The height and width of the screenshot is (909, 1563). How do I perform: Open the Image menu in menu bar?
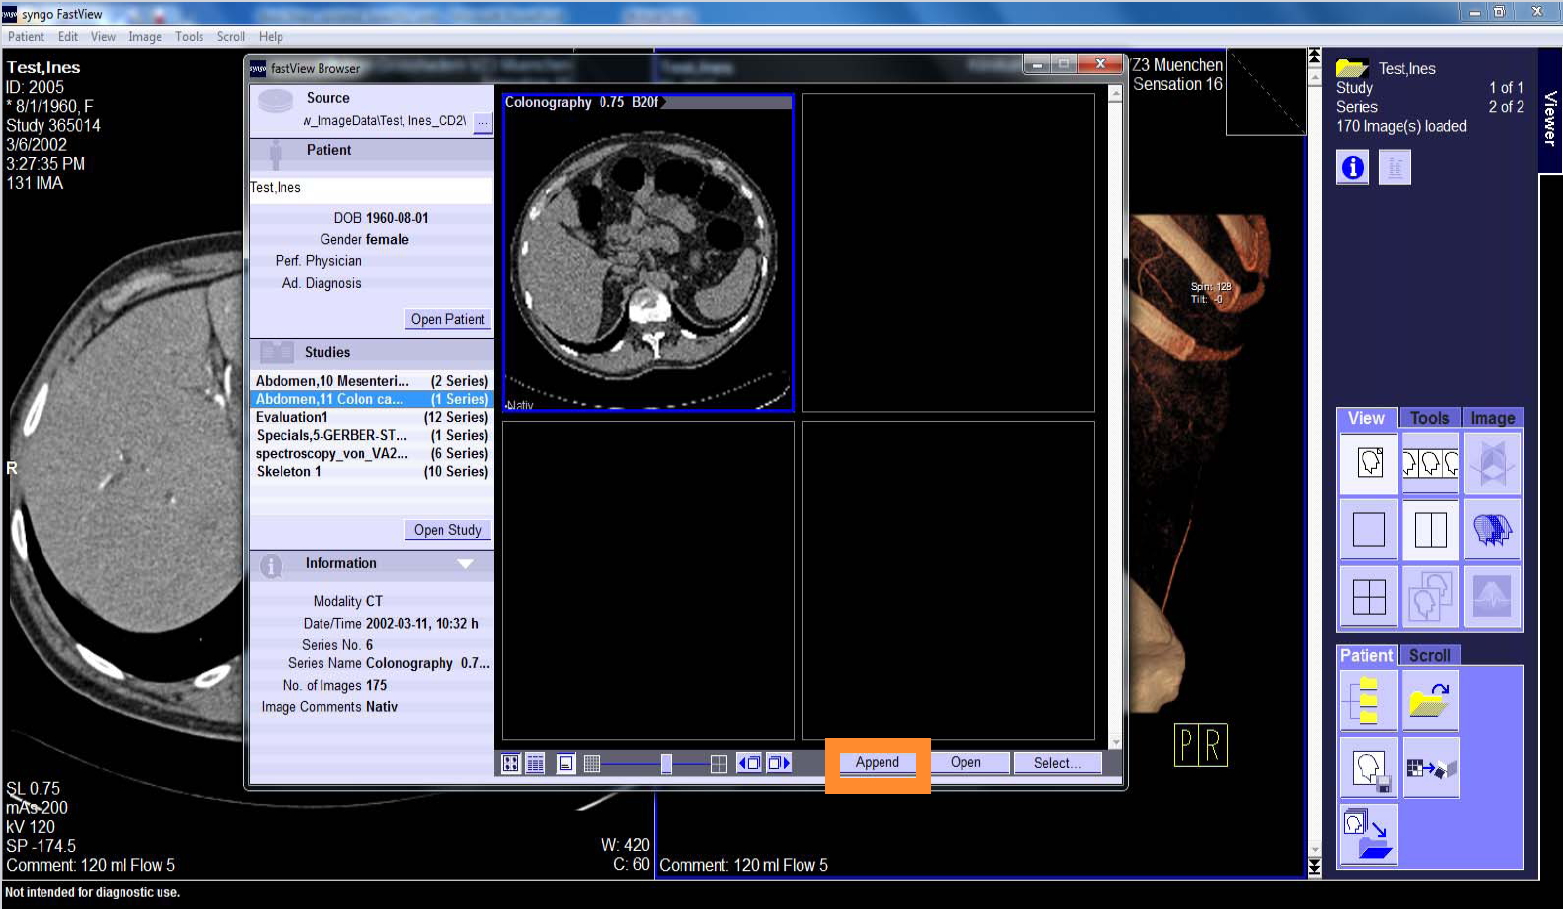click(x=145, y=37)
